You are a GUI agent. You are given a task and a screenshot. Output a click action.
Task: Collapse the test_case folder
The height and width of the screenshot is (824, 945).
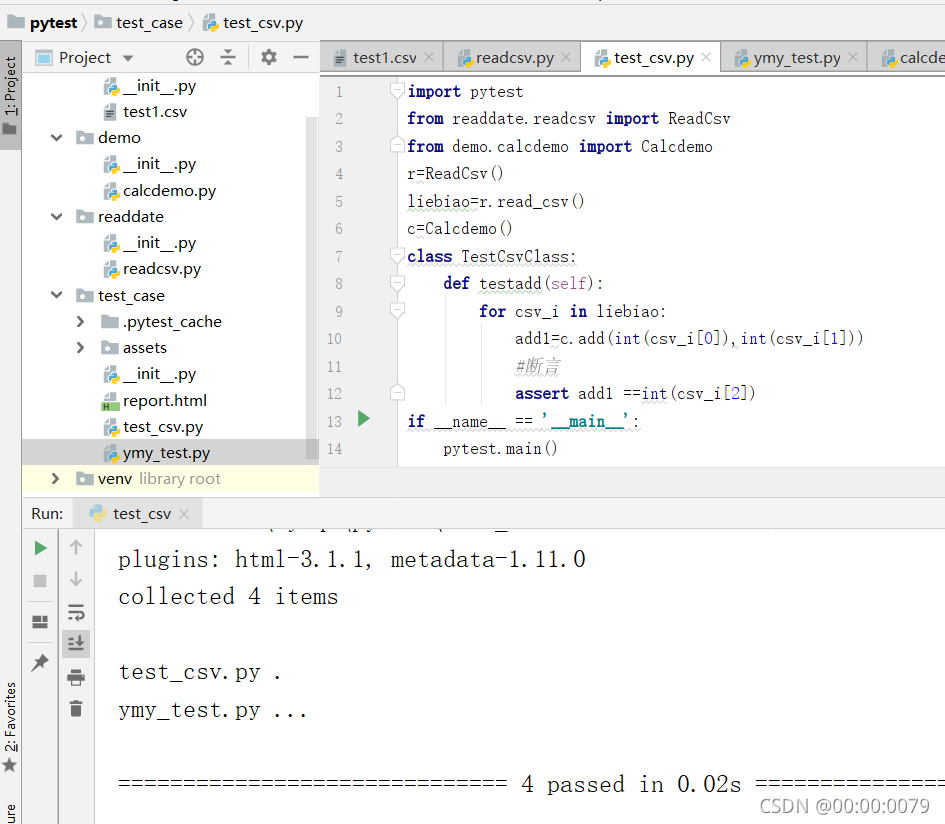point(57,295)
